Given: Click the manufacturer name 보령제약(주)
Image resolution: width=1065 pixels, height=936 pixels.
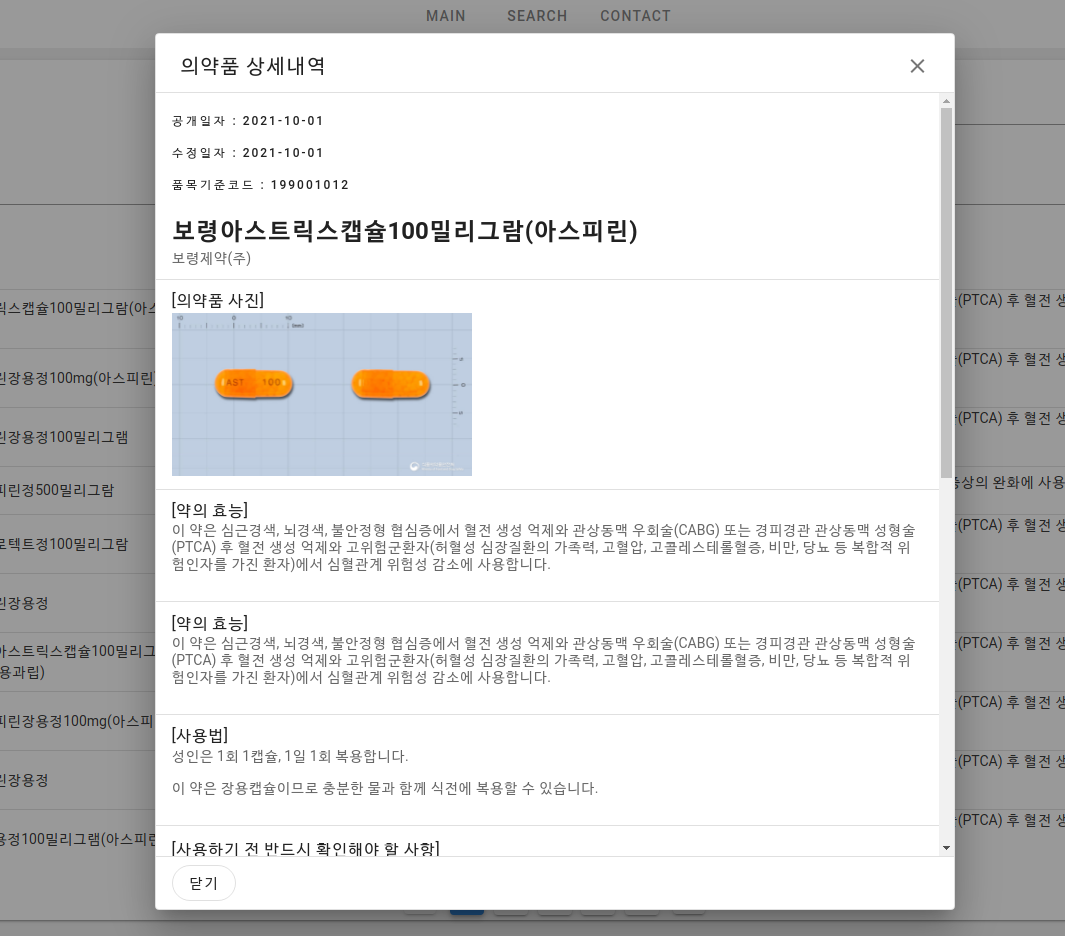Looking at the screenshot, I should pyautogui.click(x=211, y=258).
